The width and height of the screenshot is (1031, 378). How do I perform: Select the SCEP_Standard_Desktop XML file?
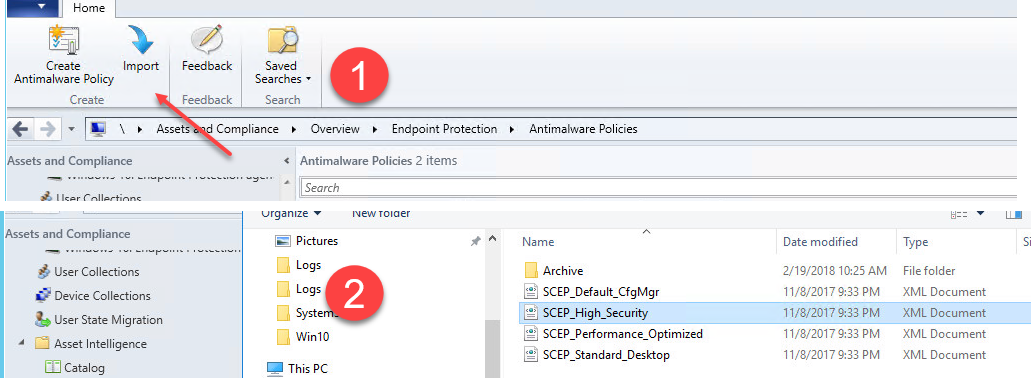coord(606,355)
